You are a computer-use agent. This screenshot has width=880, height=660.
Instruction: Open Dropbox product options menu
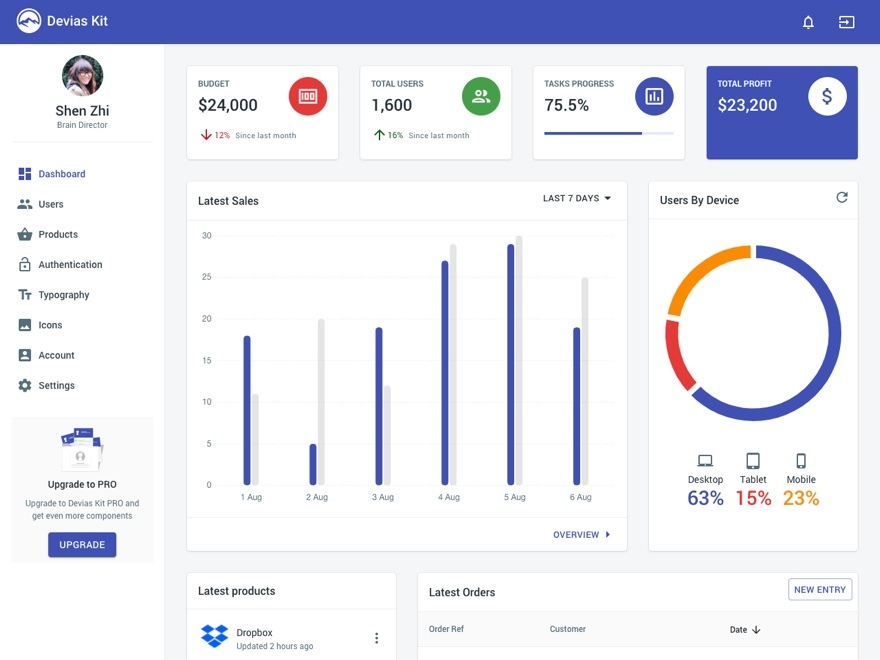point(376,638)
